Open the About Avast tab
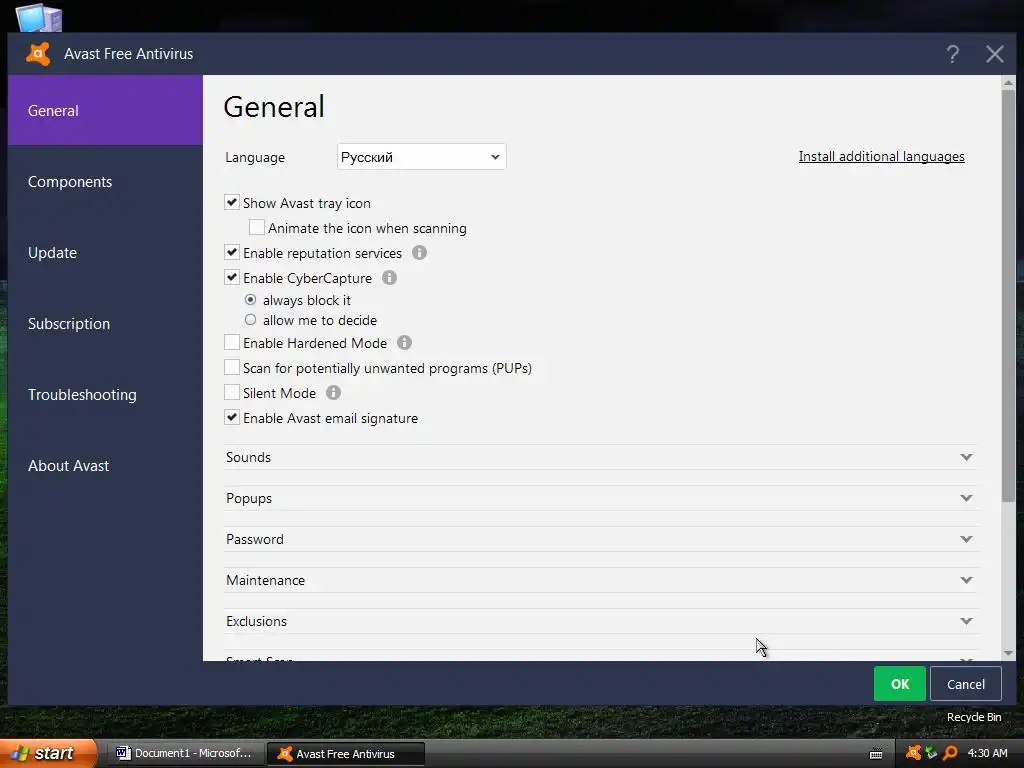The image size is (1024, 768). pyautogui.click(x=105, y=466)
